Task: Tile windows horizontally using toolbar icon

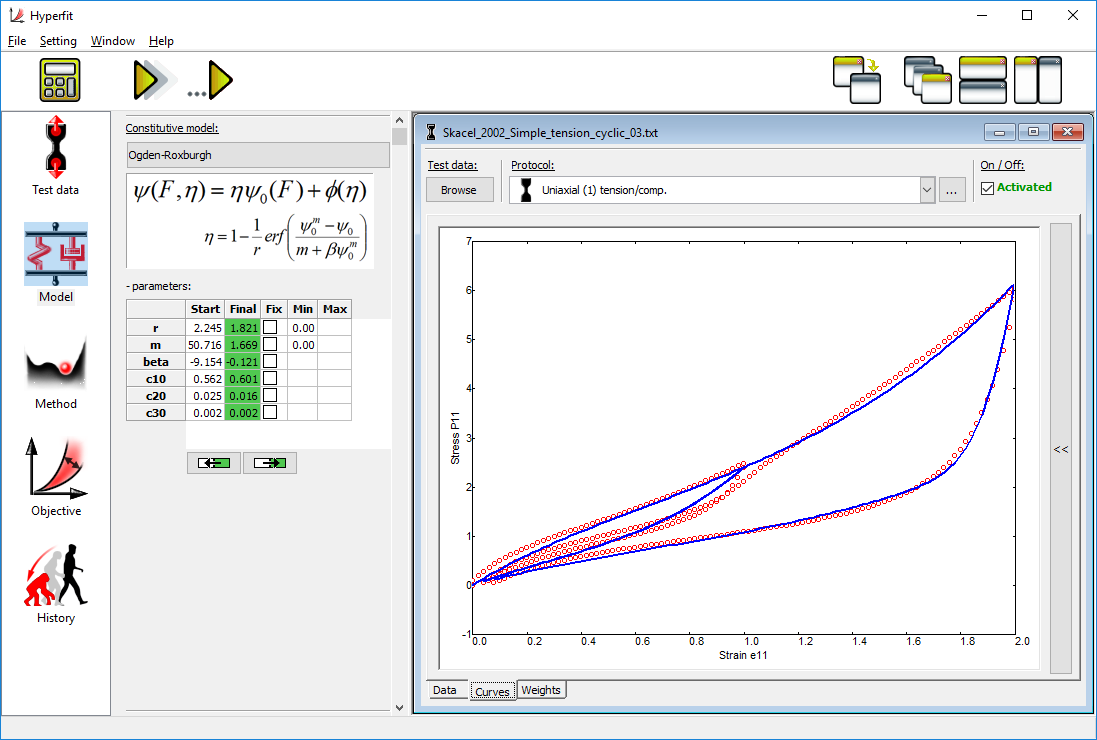Action: [982, 80]
